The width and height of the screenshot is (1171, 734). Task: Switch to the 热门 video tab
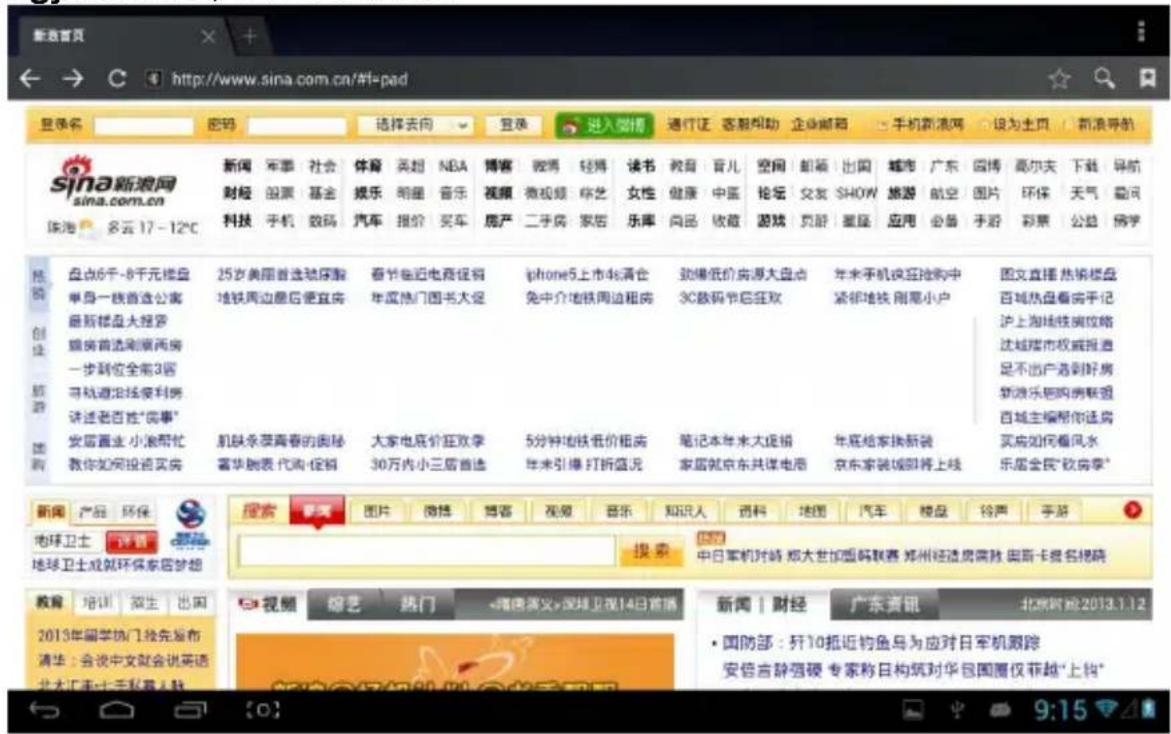click(418, 604)
